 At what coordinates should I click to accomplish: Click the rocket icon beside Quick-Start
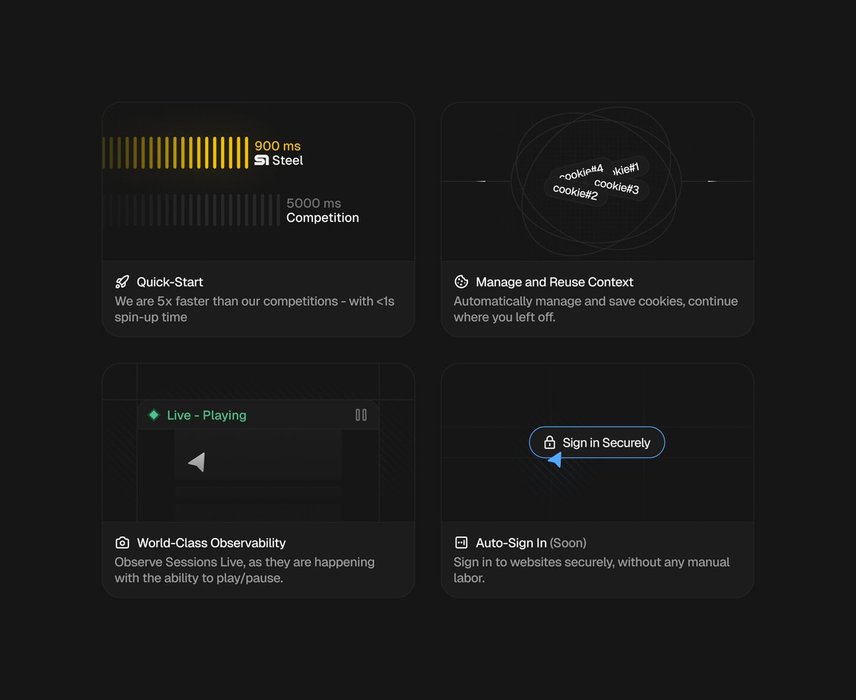122,282
